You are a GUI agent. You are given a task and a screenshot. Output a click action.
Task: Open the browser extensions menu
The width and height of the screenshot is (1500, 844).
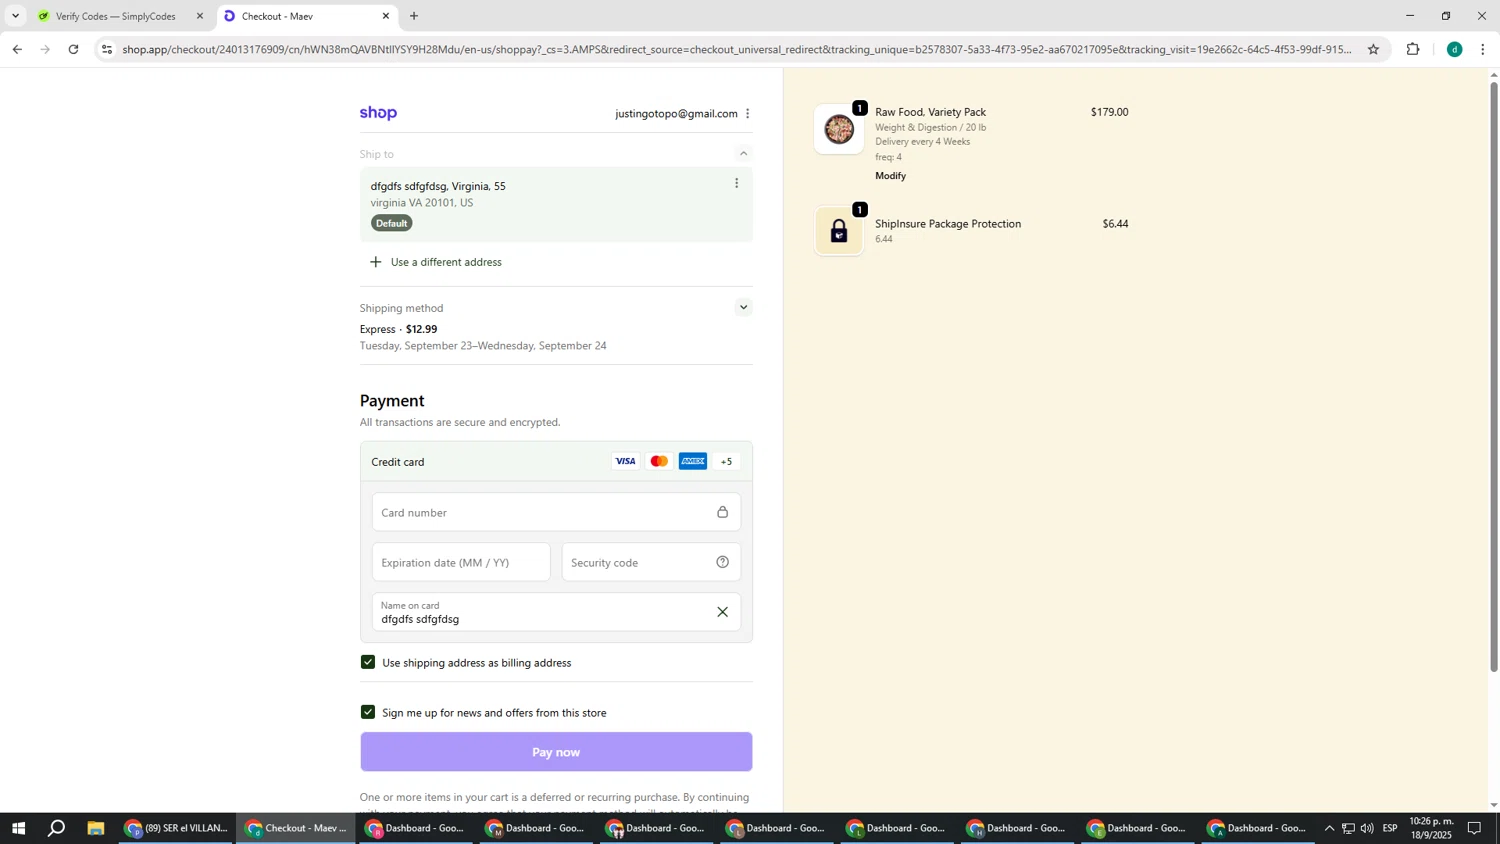(1413, 49)
